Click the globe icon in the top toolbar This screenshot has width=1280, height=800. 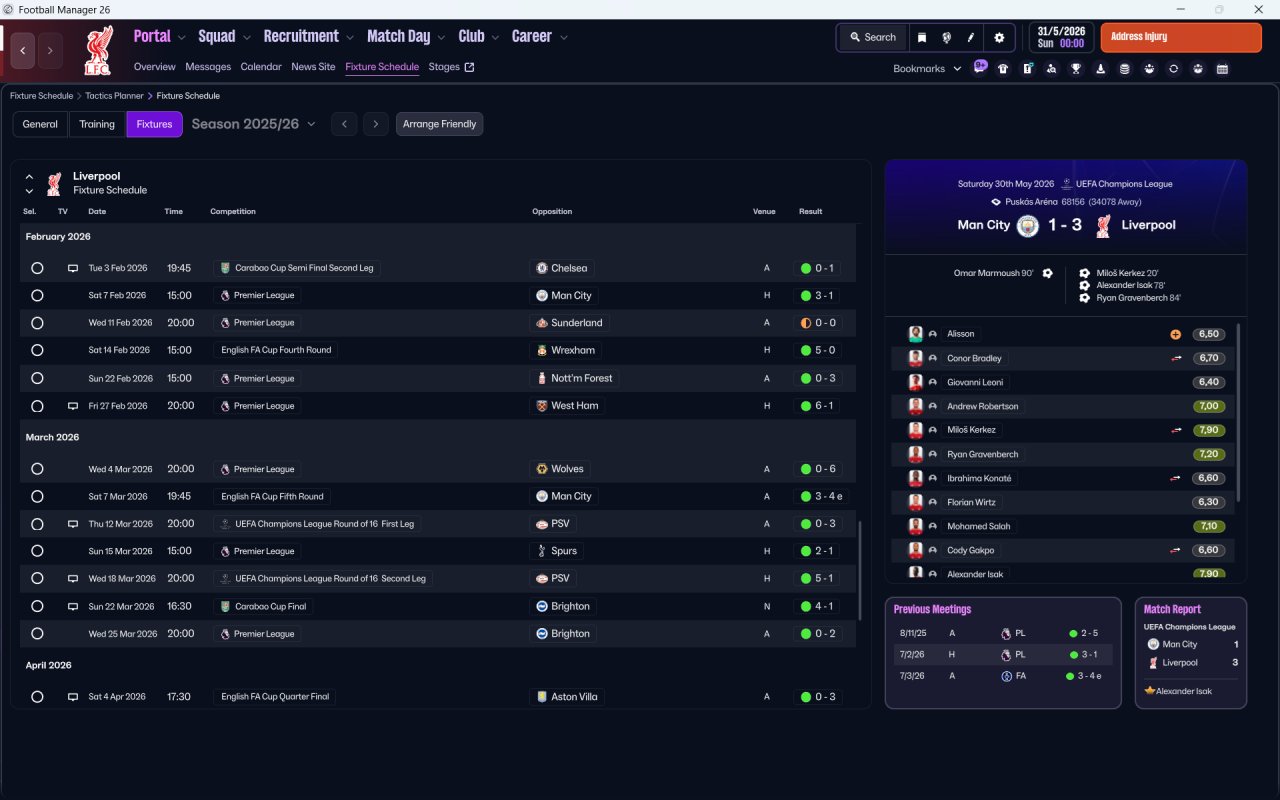pos(946,37)
